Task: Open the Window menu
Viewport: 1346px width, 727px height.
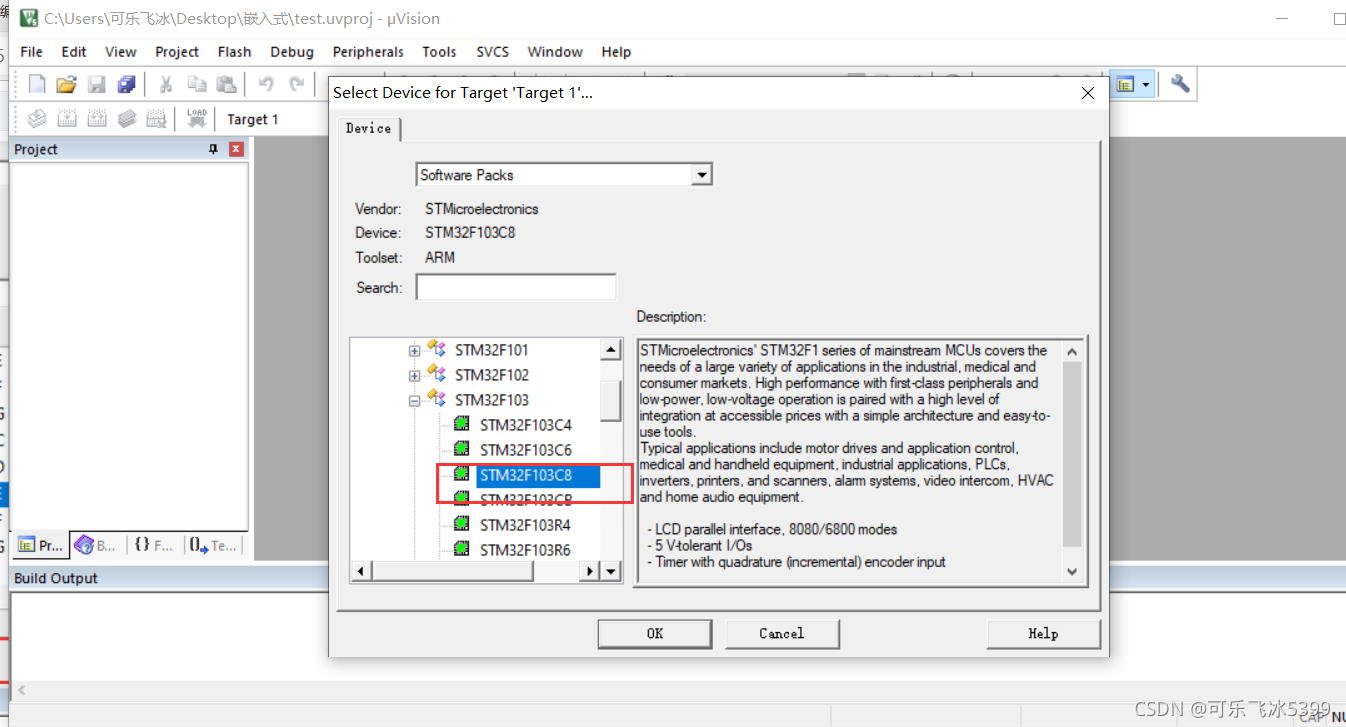Action: click(x=555, y=52)
